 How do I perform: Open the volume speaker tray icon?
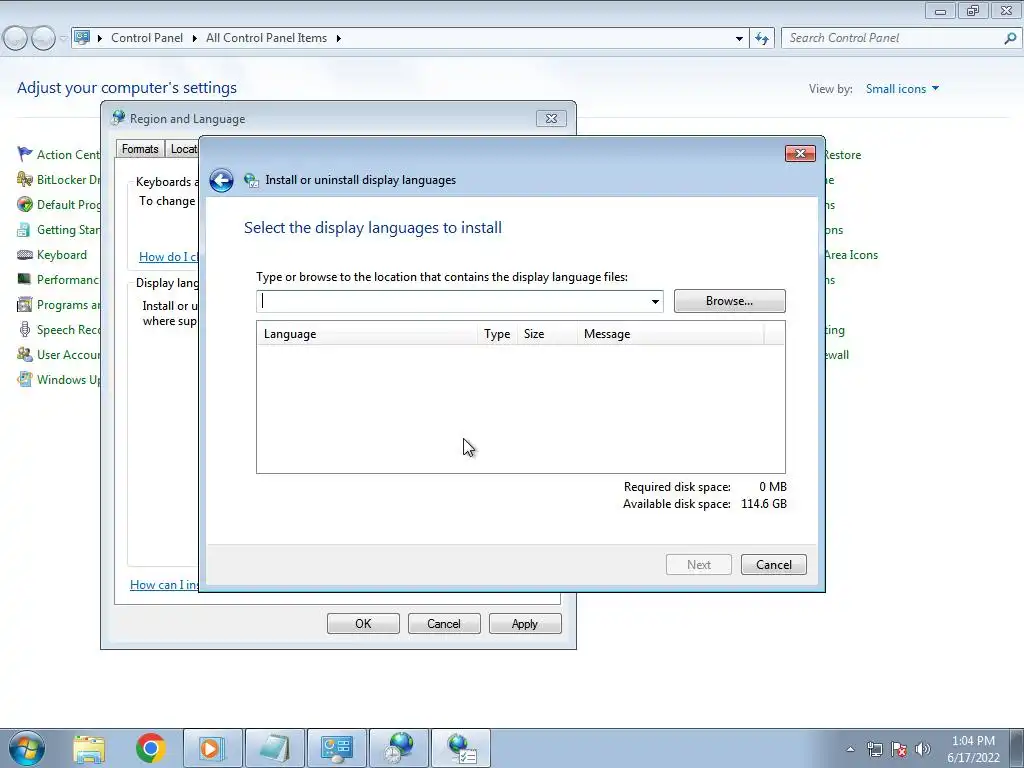[x=923, y=749]
